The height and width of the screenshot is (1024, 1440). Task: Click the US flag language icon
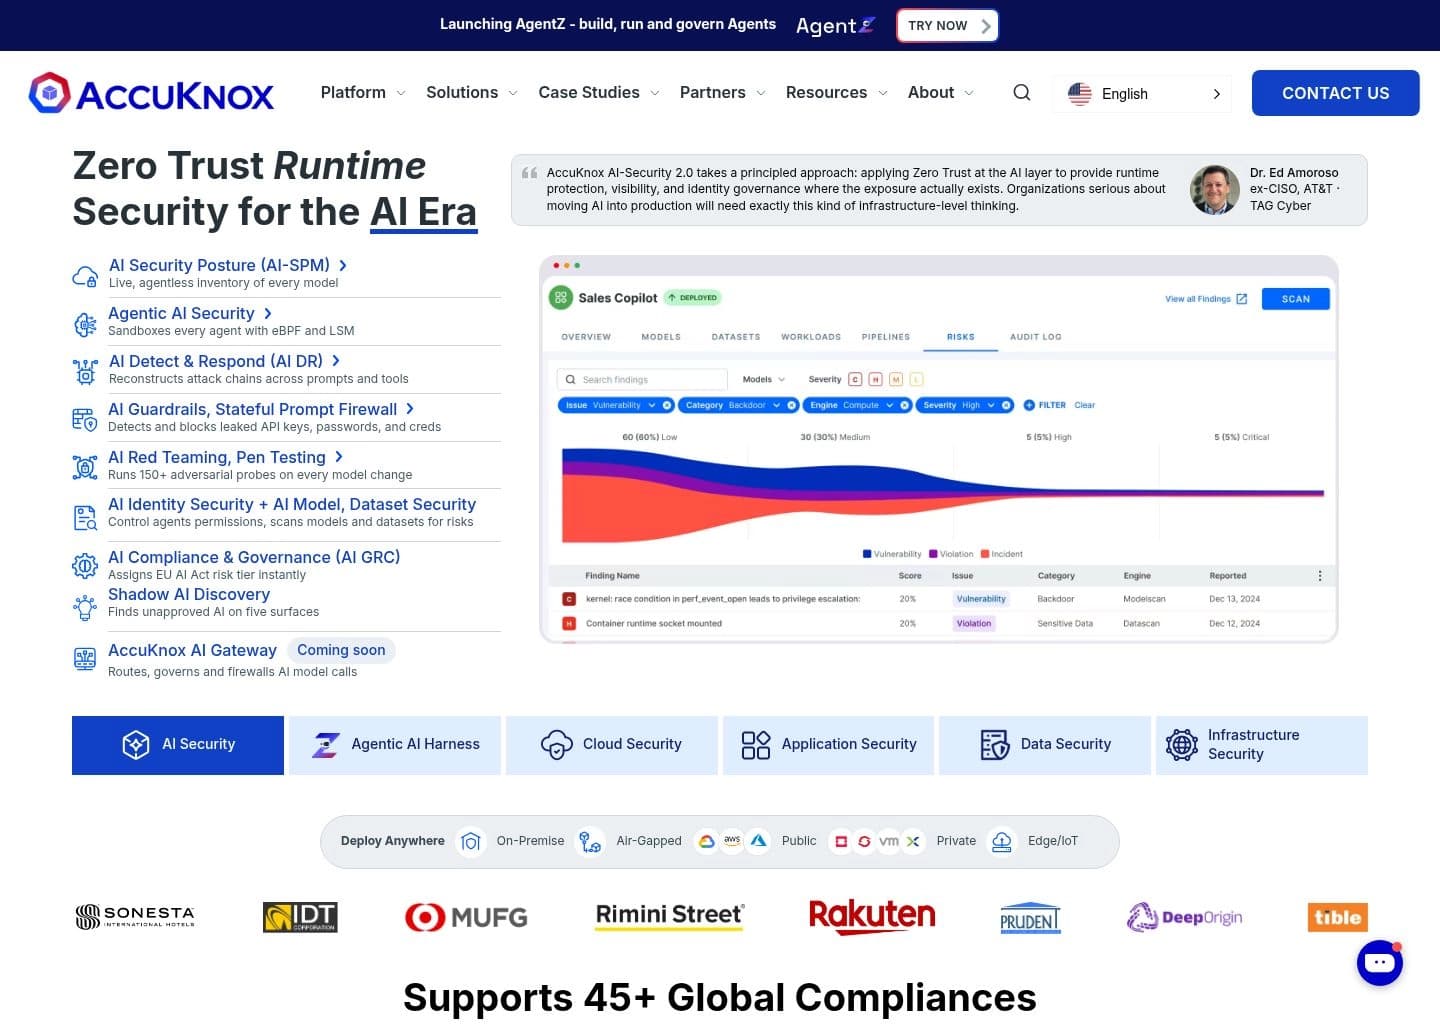pos(1080,94)
